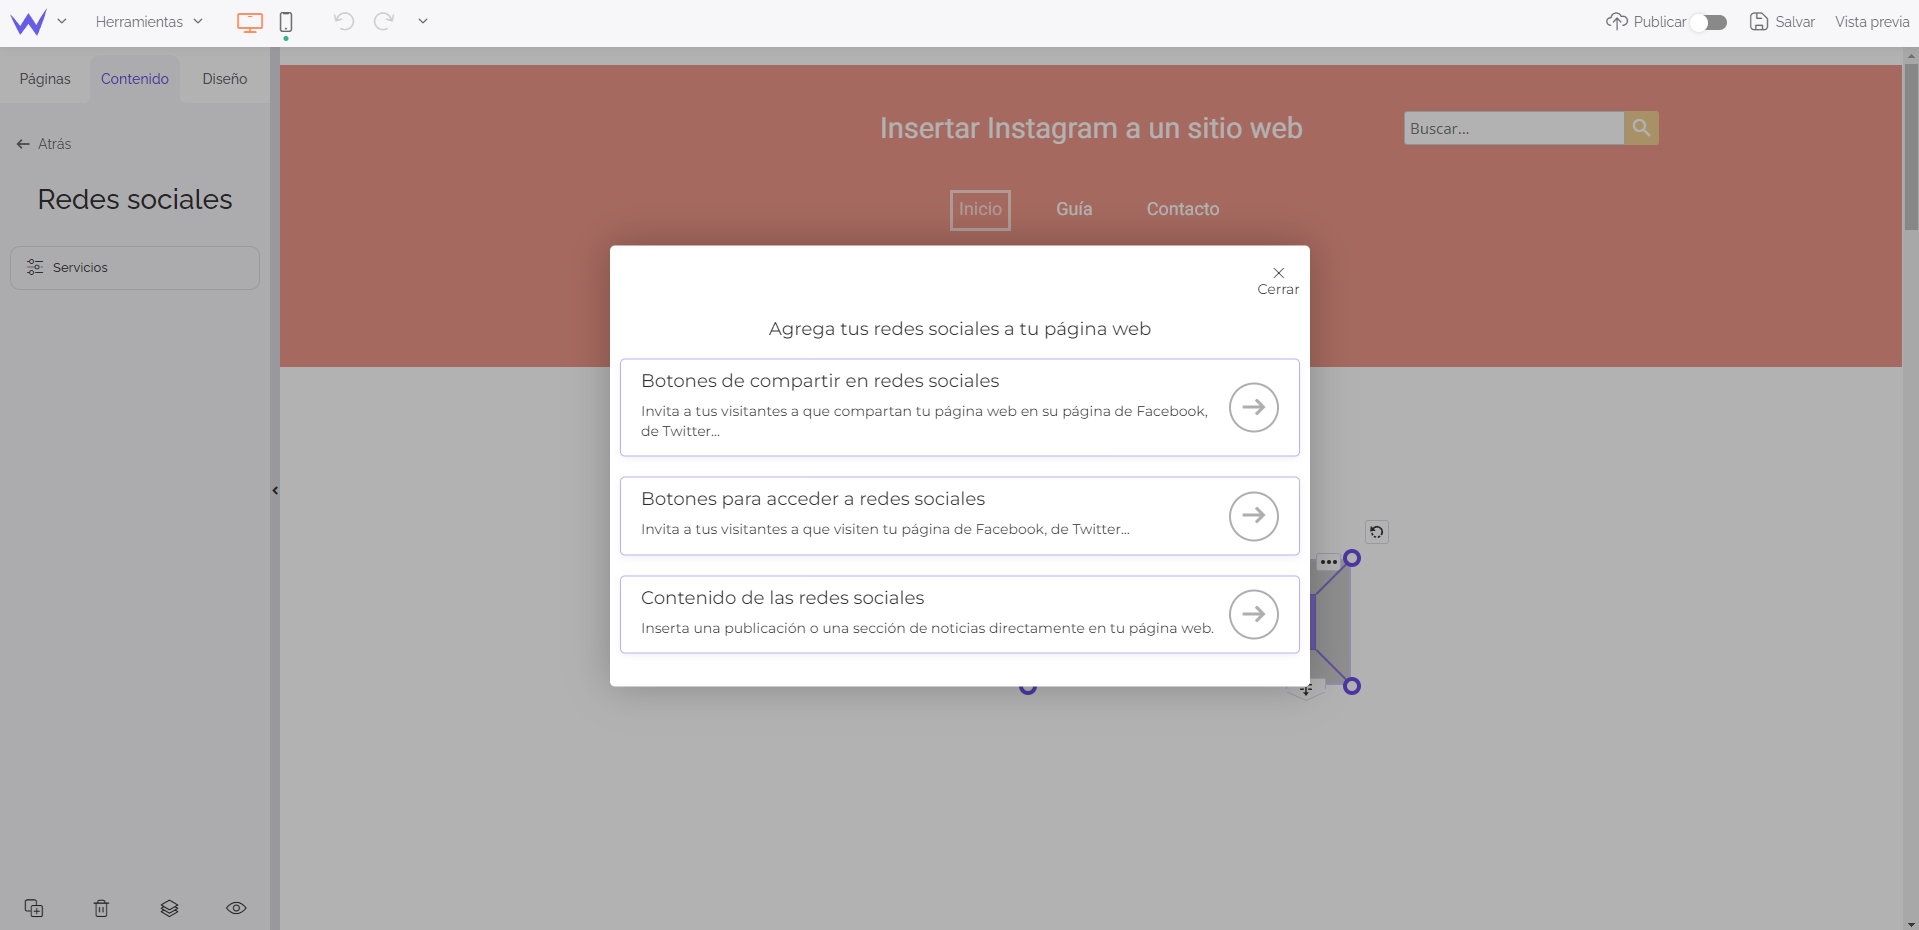
Task: Click the duplicate element icon
Action: click(34, 908)
